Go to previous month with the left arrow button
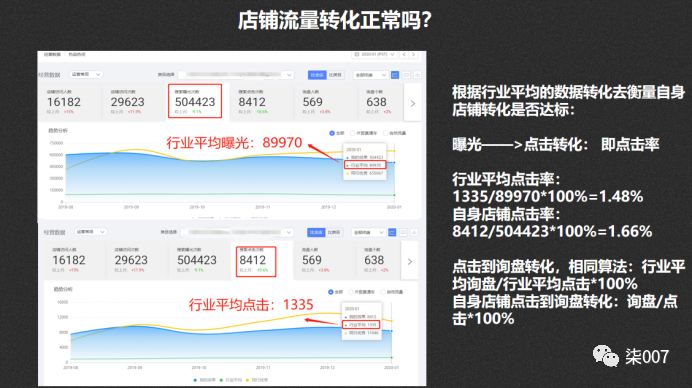Viewport: 692px width, 388px height. 404,54
